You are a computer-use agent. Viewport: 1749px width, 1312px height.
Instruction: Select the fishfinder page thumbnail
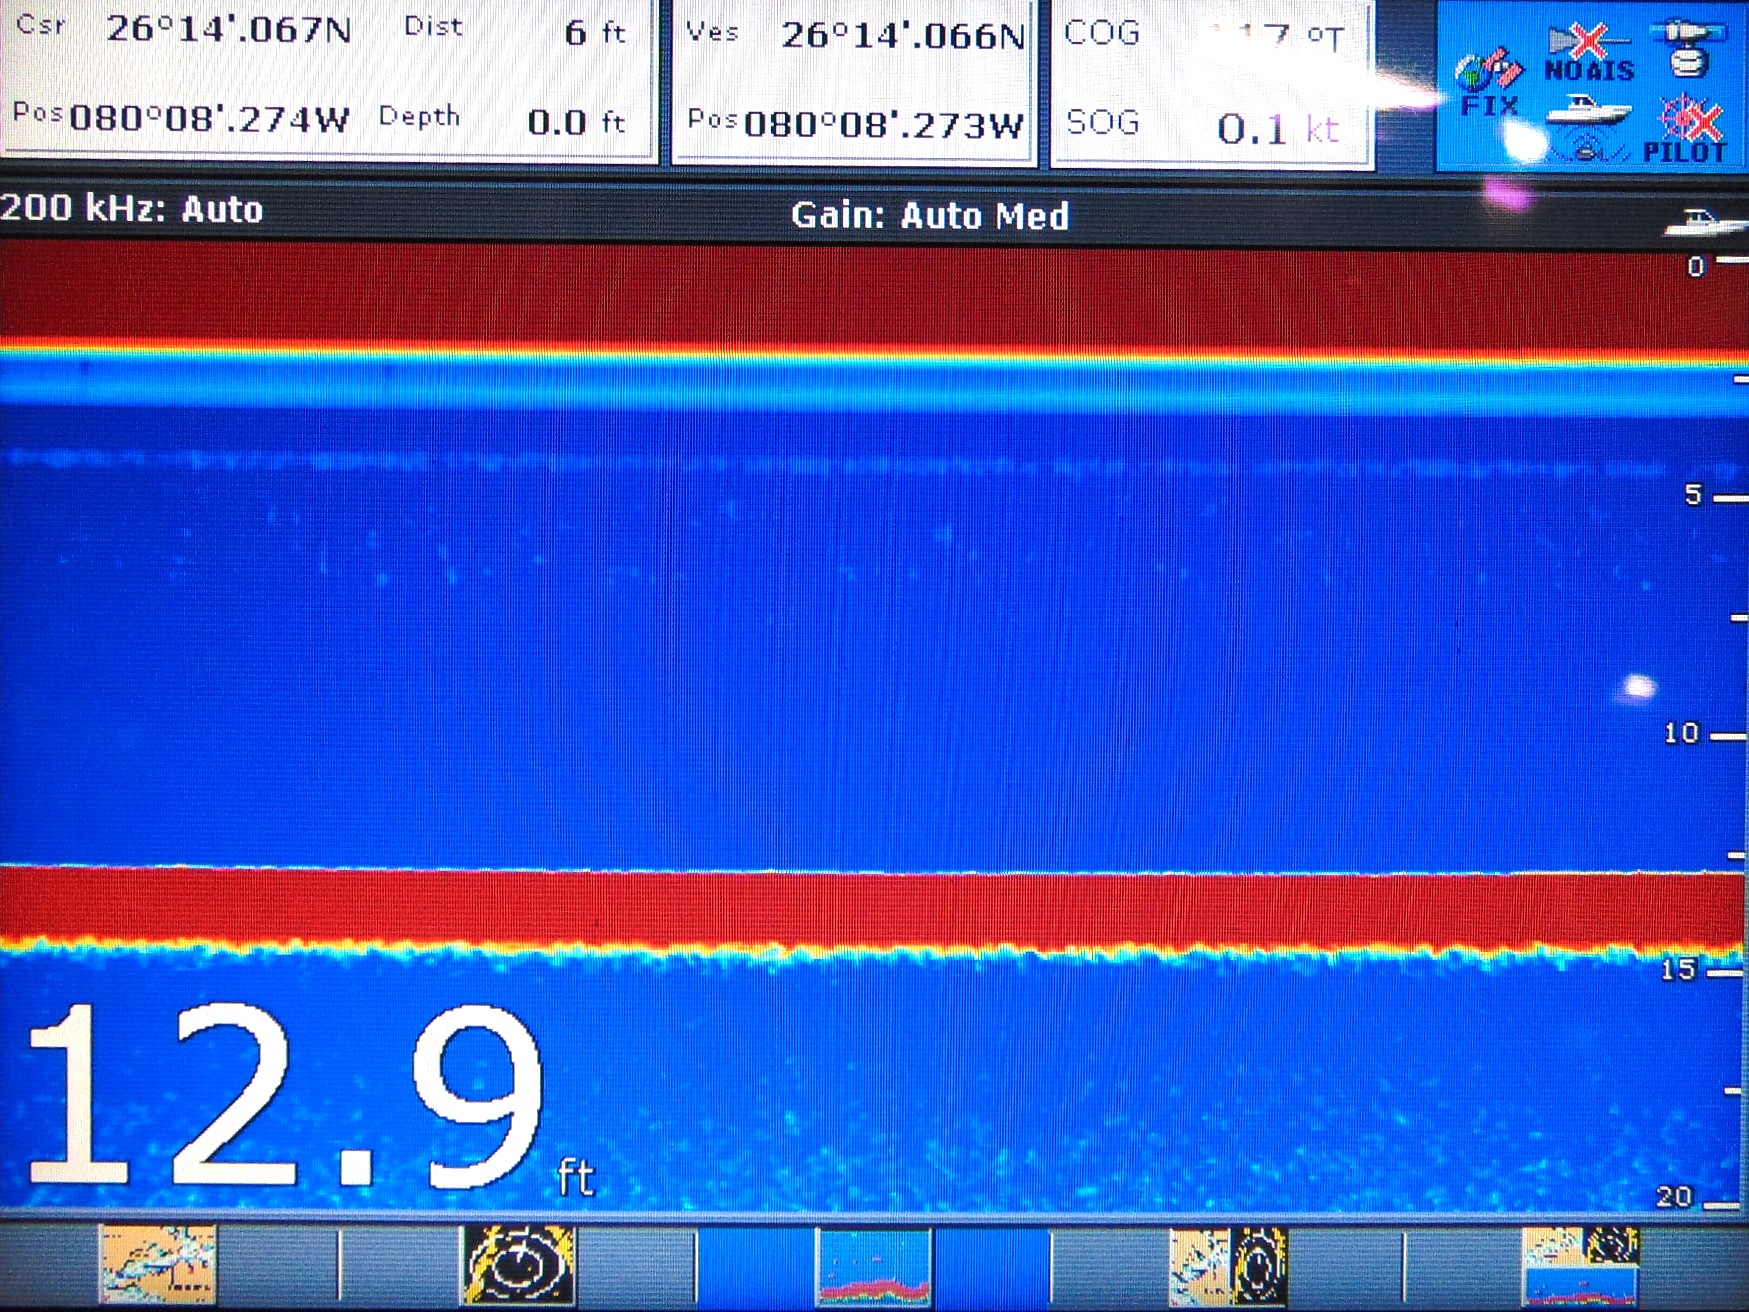[874, 1266]
